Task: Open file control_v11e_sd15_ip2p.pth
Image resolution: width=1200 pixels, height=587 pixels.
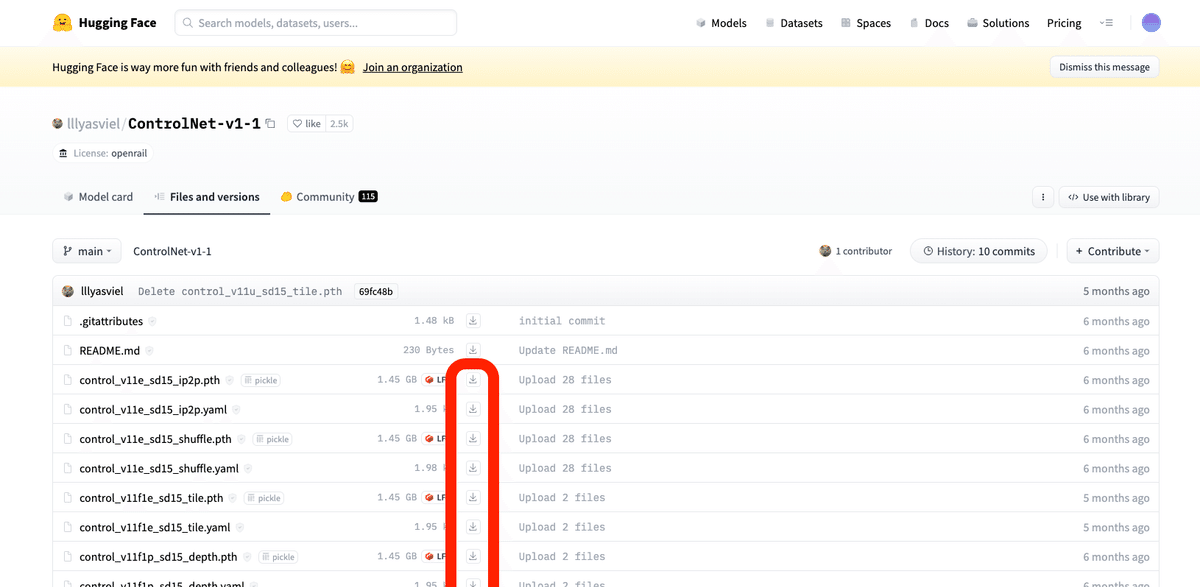Action: click(x=150, y=380)
